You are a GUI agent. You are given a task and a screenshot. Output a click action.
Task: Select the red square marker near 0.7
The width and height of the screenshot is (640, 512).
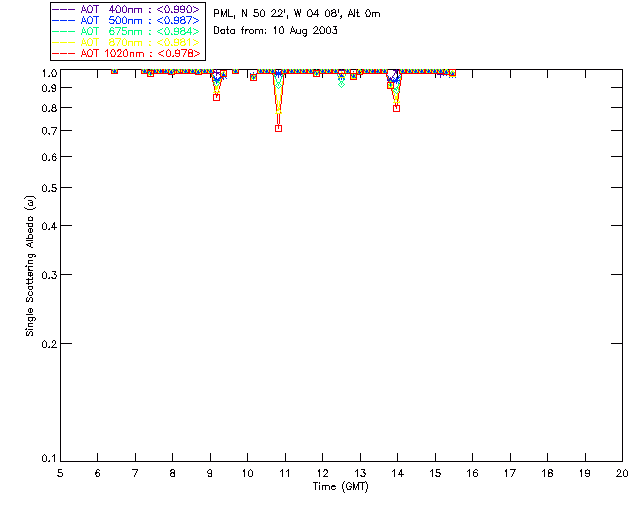278,128
